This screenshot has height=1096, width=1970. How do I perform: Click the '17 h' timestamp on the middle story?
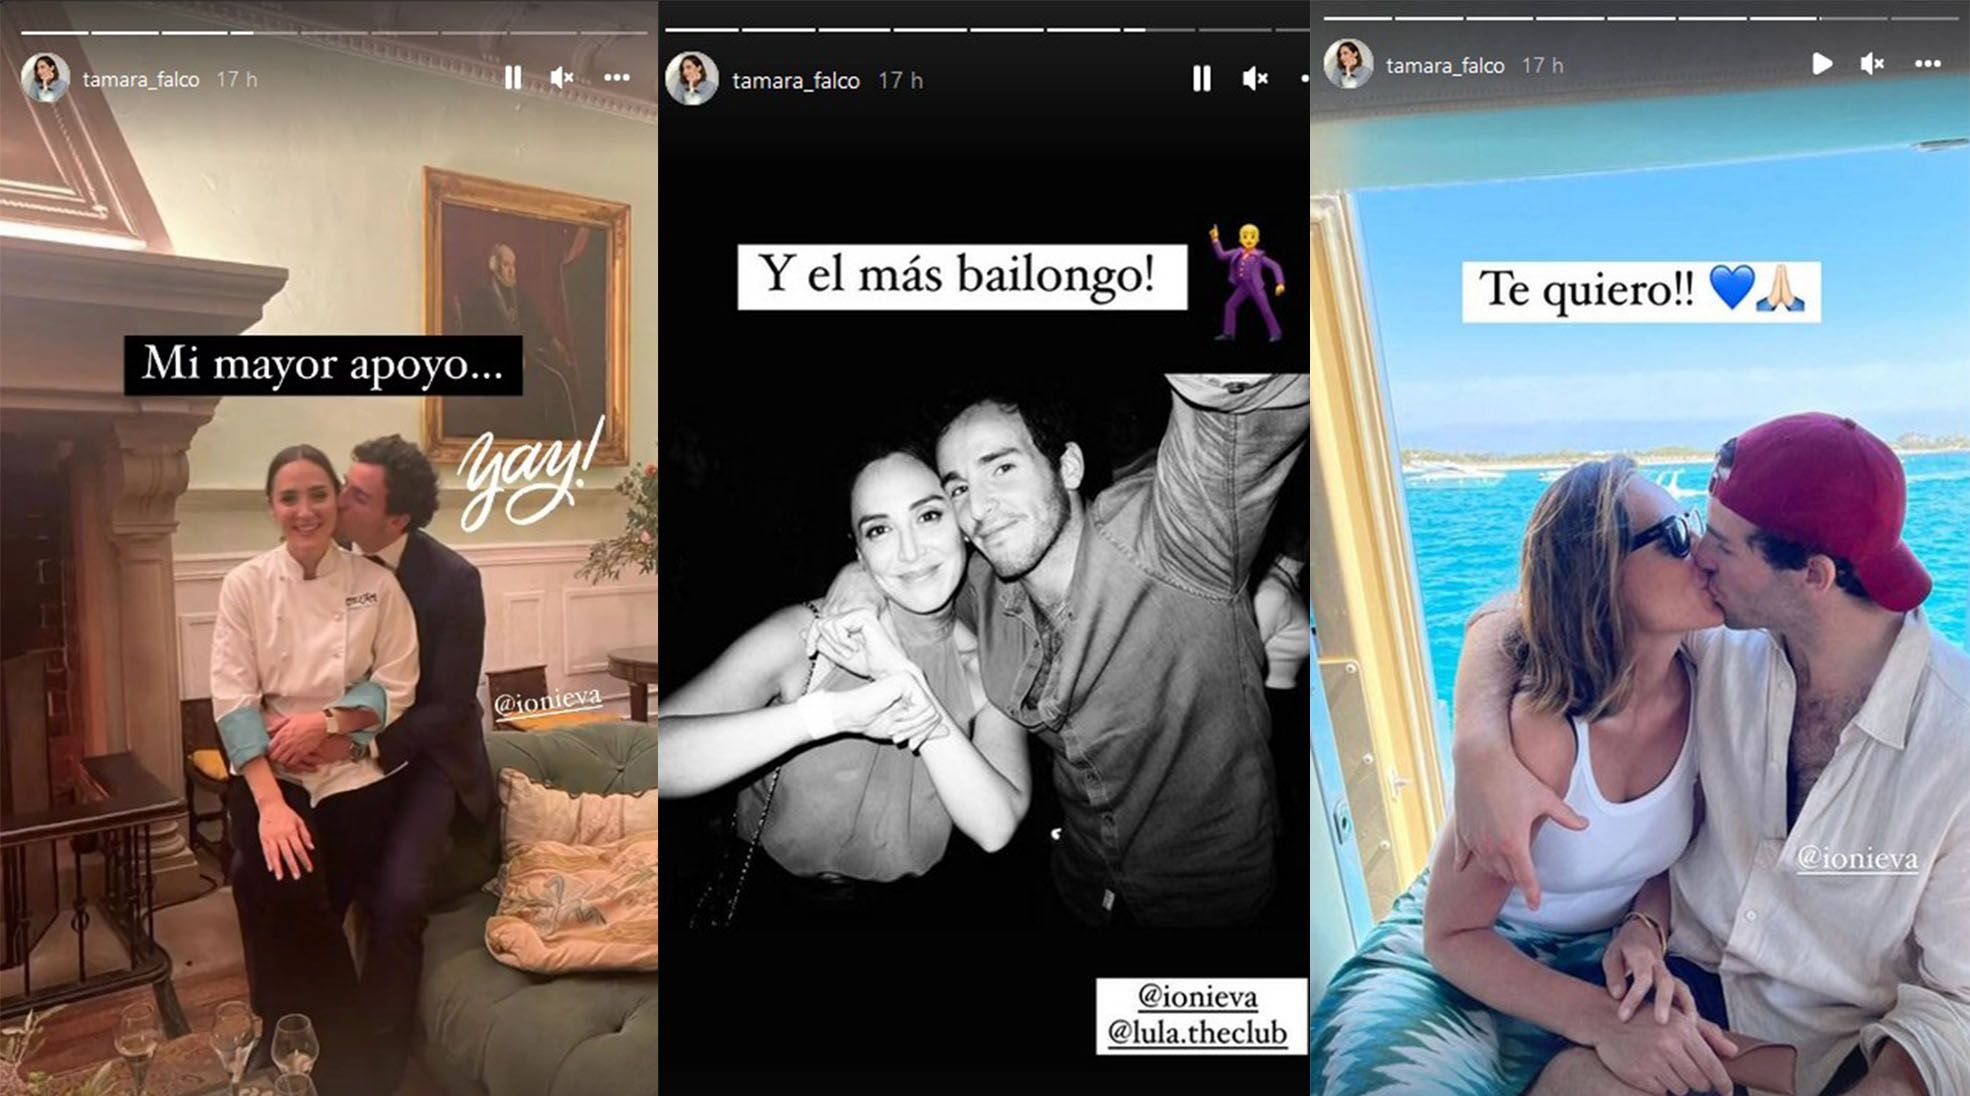(900, 81)
